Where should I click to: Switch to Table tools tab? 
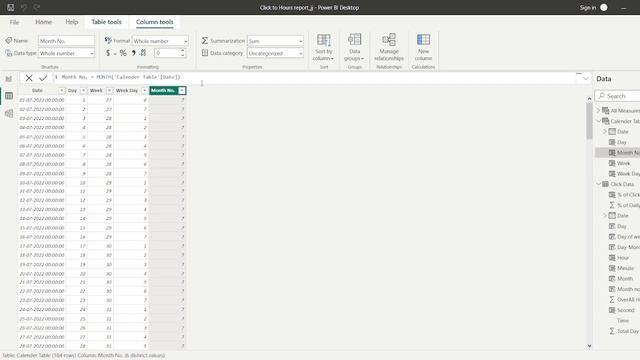point(106,22)
